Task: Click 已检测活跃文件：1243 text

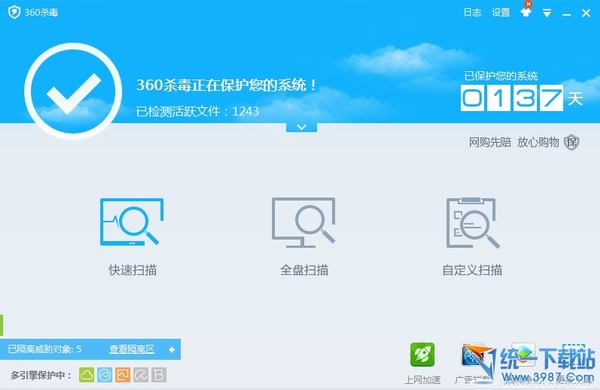Action: (x=197, y=111)
